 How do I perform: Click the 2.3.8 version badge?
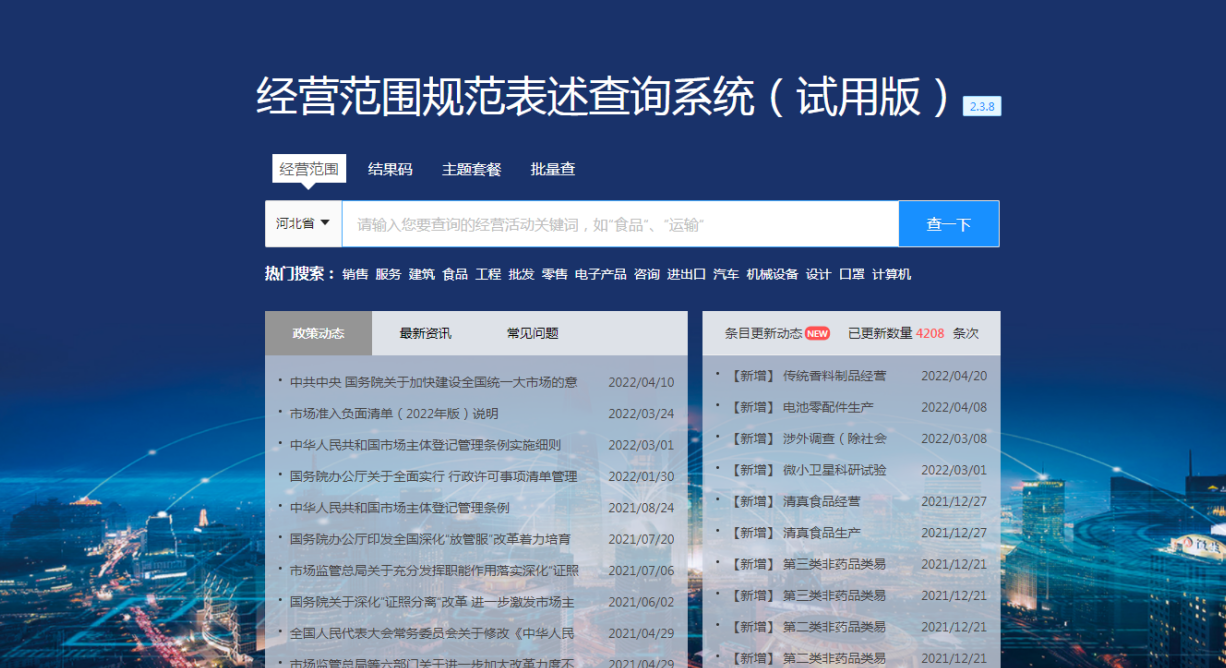pos(981,106)
